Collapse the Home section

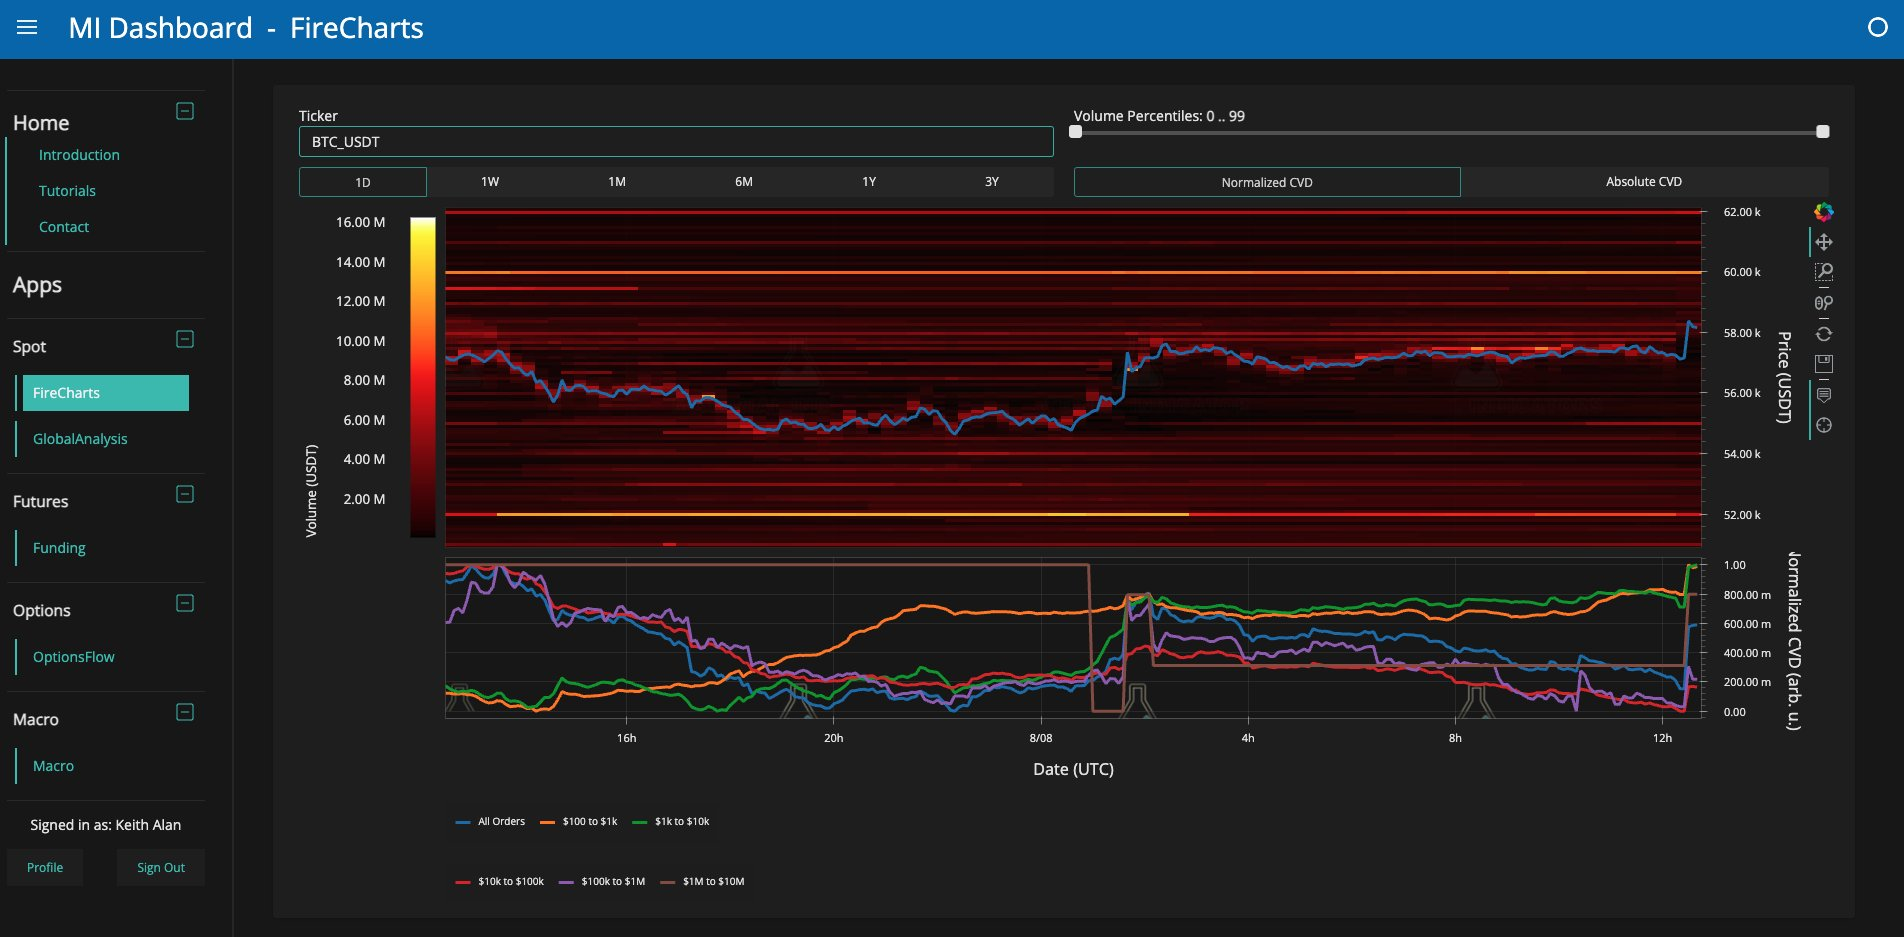click(x=185, y=111)
